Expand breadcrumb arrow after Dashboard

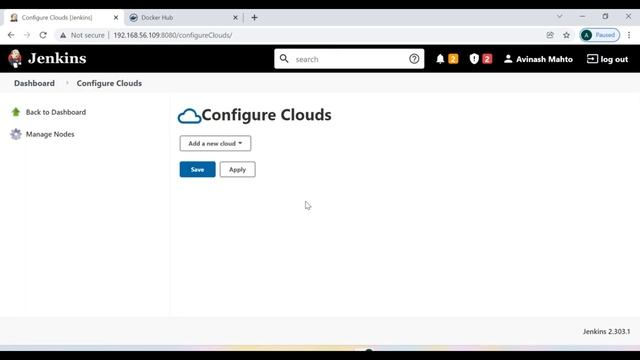click(x=67, y=83)
